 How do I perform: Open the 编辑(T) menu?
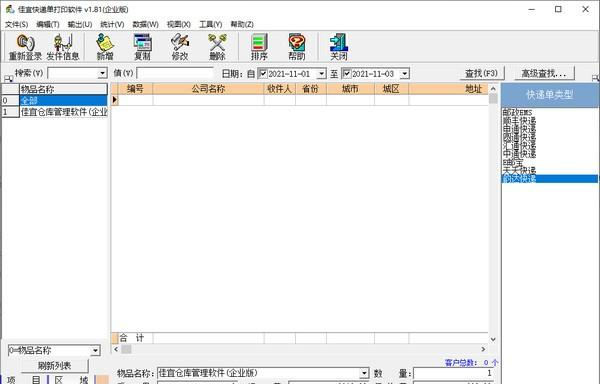[x=48, y=24]
